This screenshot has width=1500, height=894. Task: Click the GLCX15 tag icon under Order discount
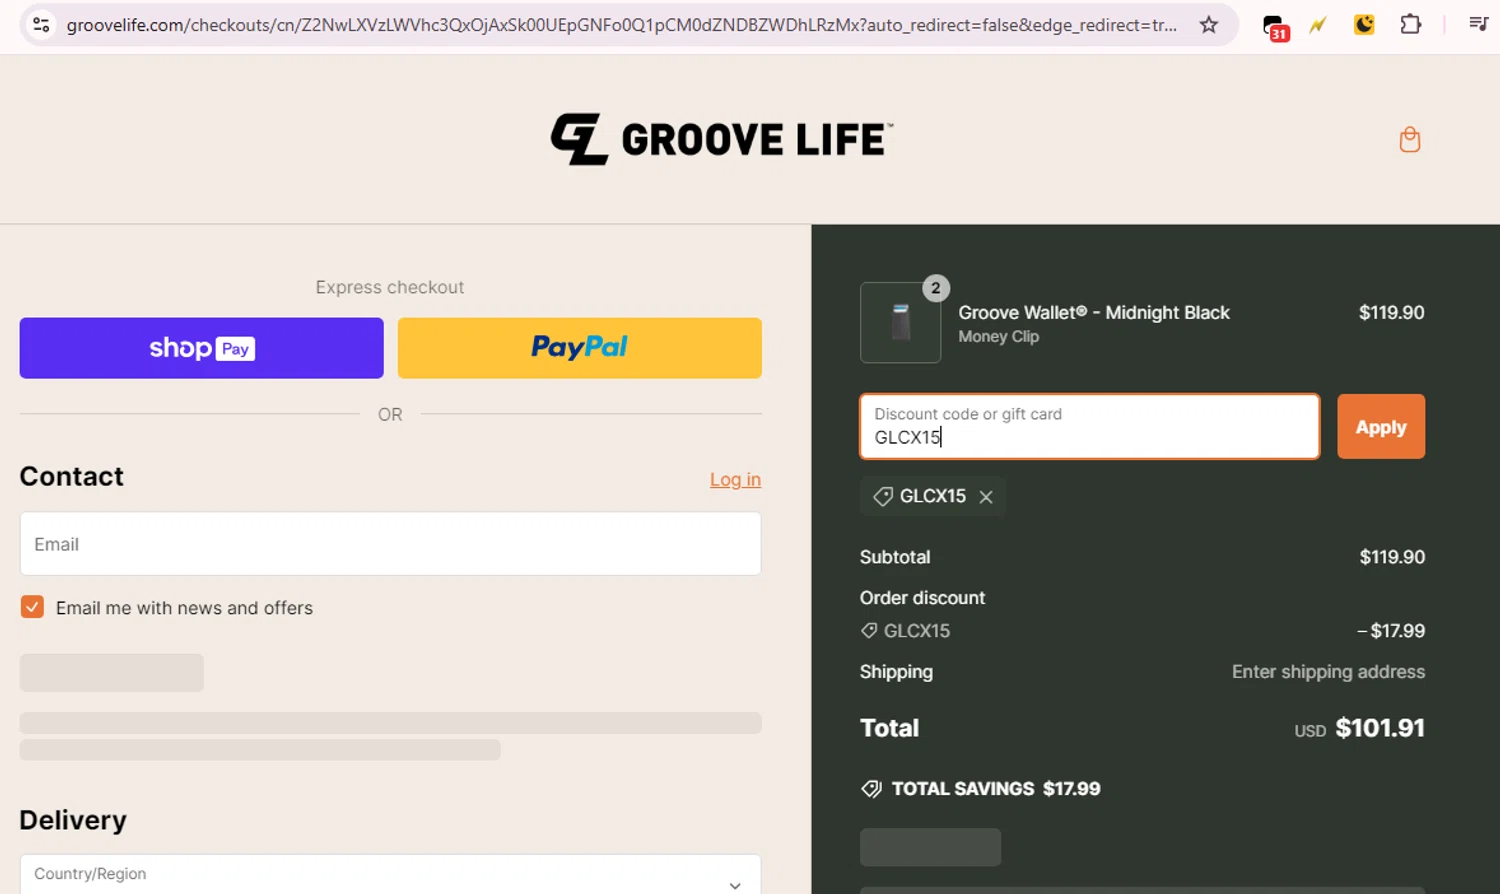click(x=869, y=631)
